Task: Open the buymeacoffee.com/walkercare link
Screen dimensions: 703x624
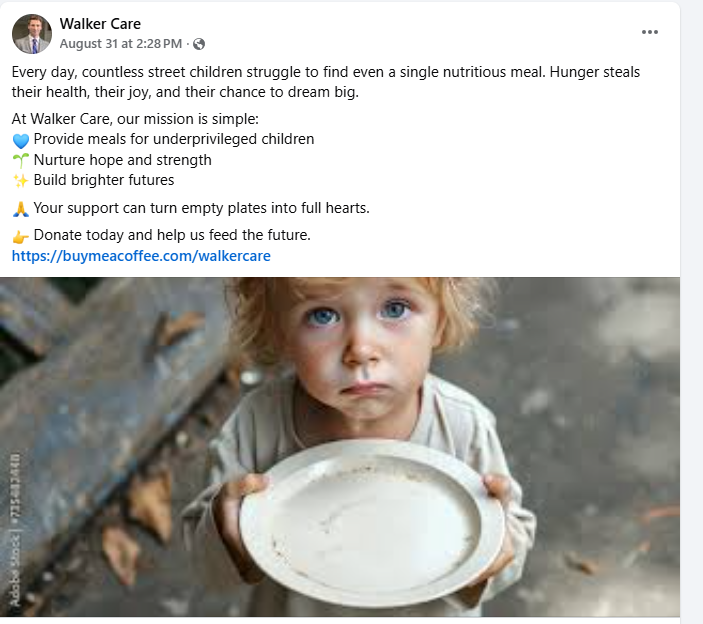Action: pyautogui.click(x=141, y=256)
